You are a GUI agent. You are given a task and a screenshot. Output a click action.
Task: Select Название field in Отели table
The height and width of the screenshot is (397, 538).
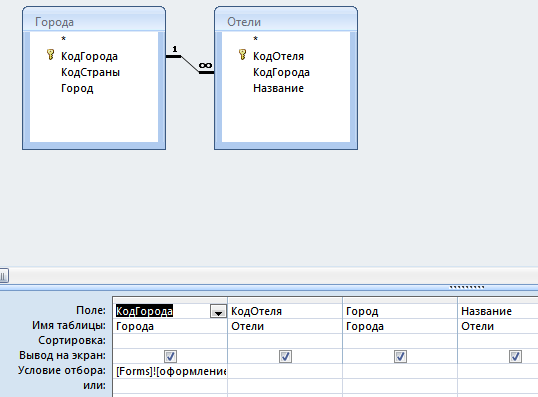(x=278, y=89)
